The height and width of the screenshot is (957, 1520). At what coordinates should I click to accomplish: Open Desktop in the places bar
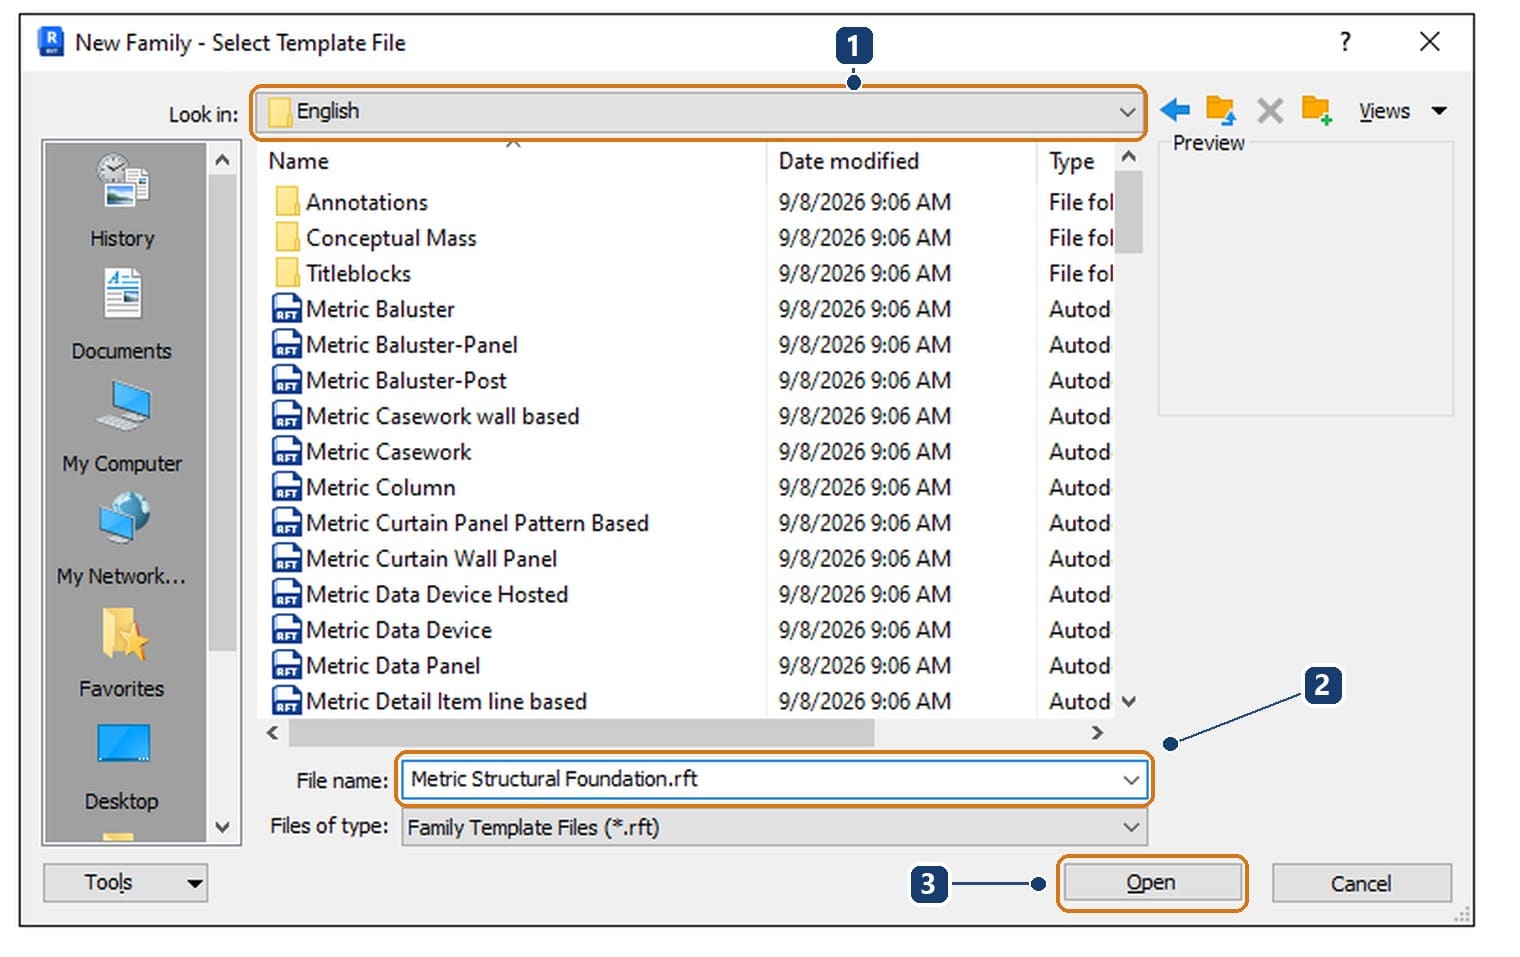(x=124, y=744)
